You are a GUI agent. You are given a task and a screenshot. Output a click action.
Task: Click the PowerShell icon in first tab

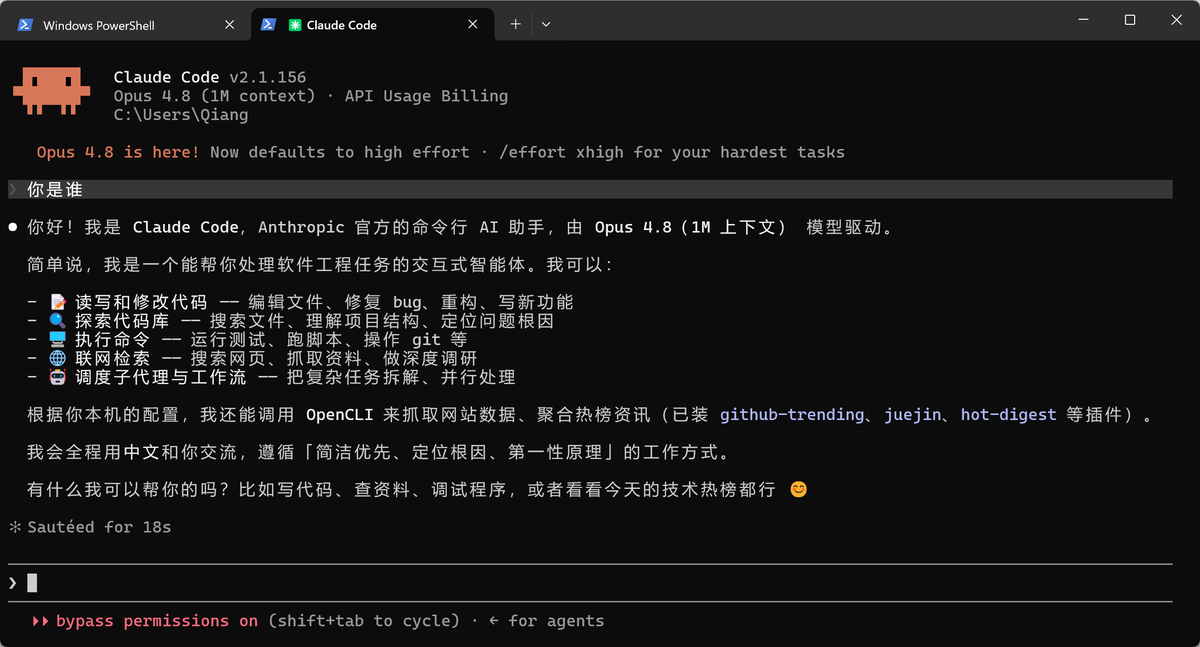(24, 25)
